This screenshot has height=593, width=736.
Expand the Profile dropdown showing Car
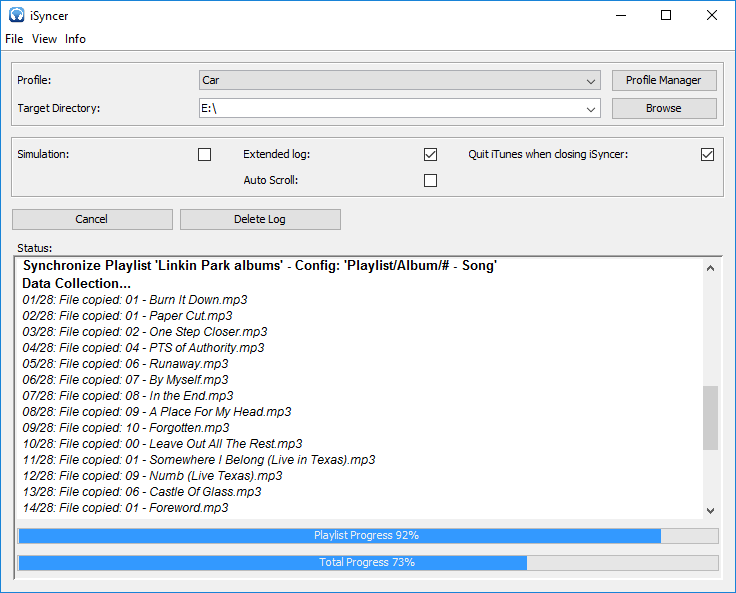pyautogui.click(x=591, y=80)
